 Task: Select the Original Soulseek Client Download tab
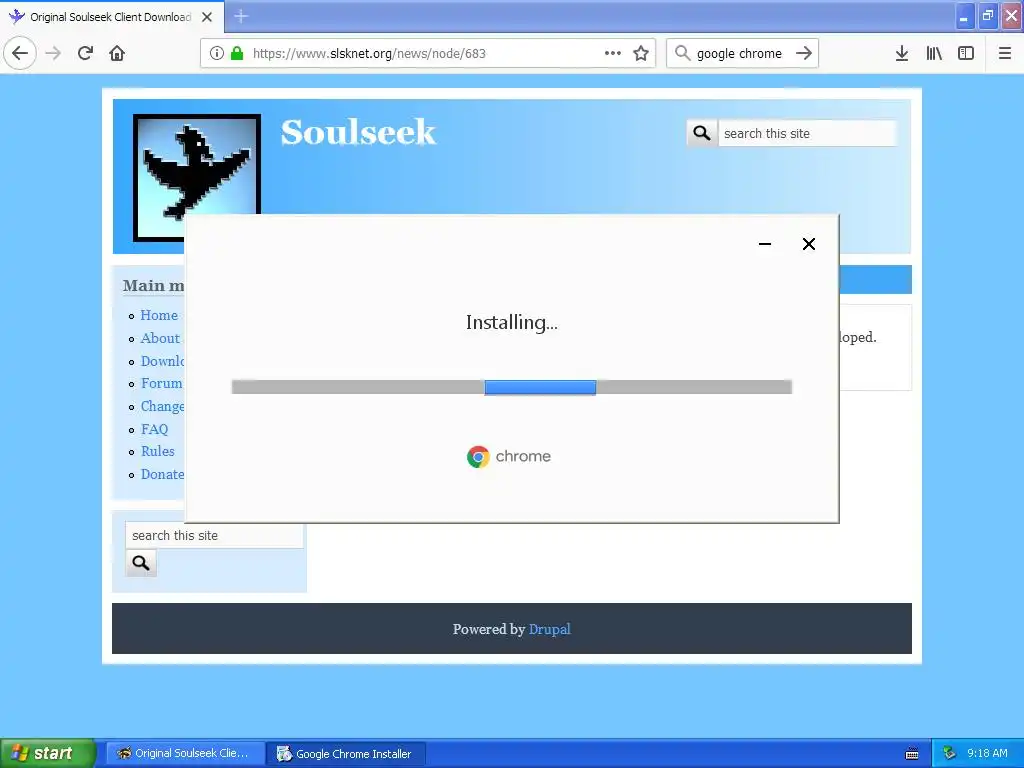(x=111, y=16)
